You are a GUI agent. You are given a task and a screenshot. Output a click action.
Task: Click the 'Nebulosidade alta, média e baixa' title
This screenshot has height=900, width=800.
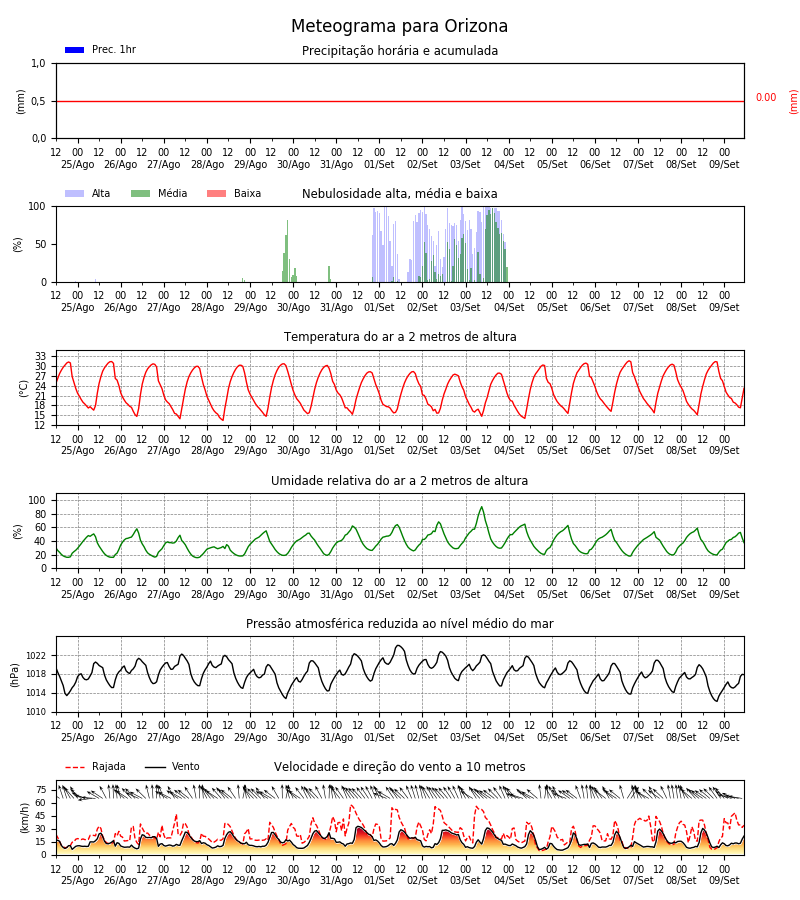coord(400,194)
